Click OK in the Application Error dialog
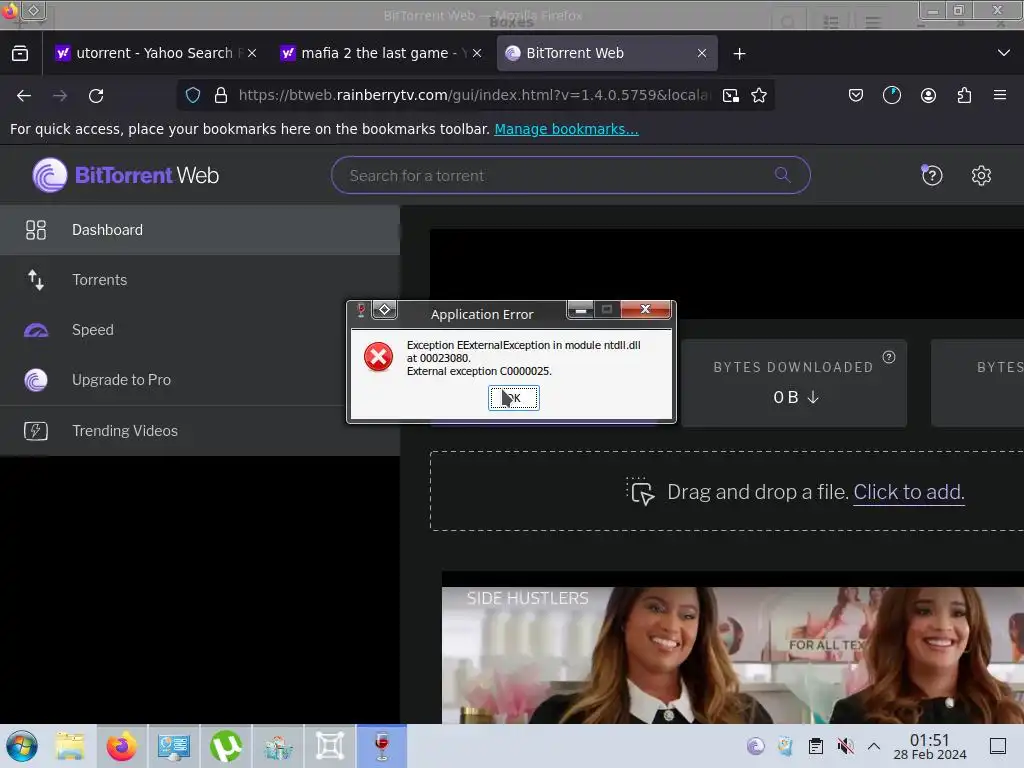The width and height of the screenshot is (1024, 768). [x=513, y=398]
